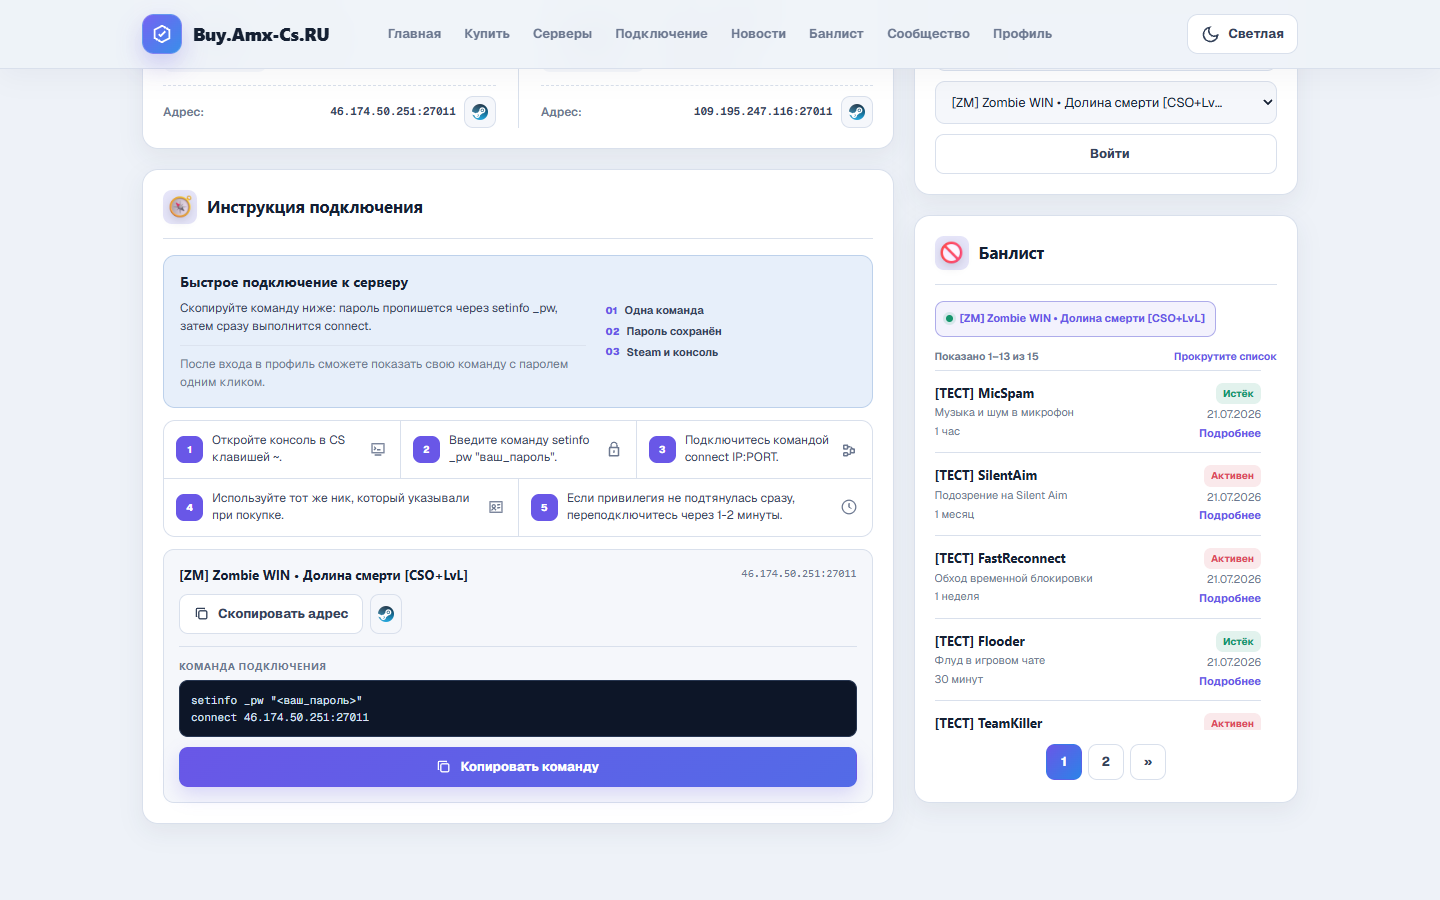Click the step number 5 badge
The width and height of the screenshot is (1440, 900).
544,508
